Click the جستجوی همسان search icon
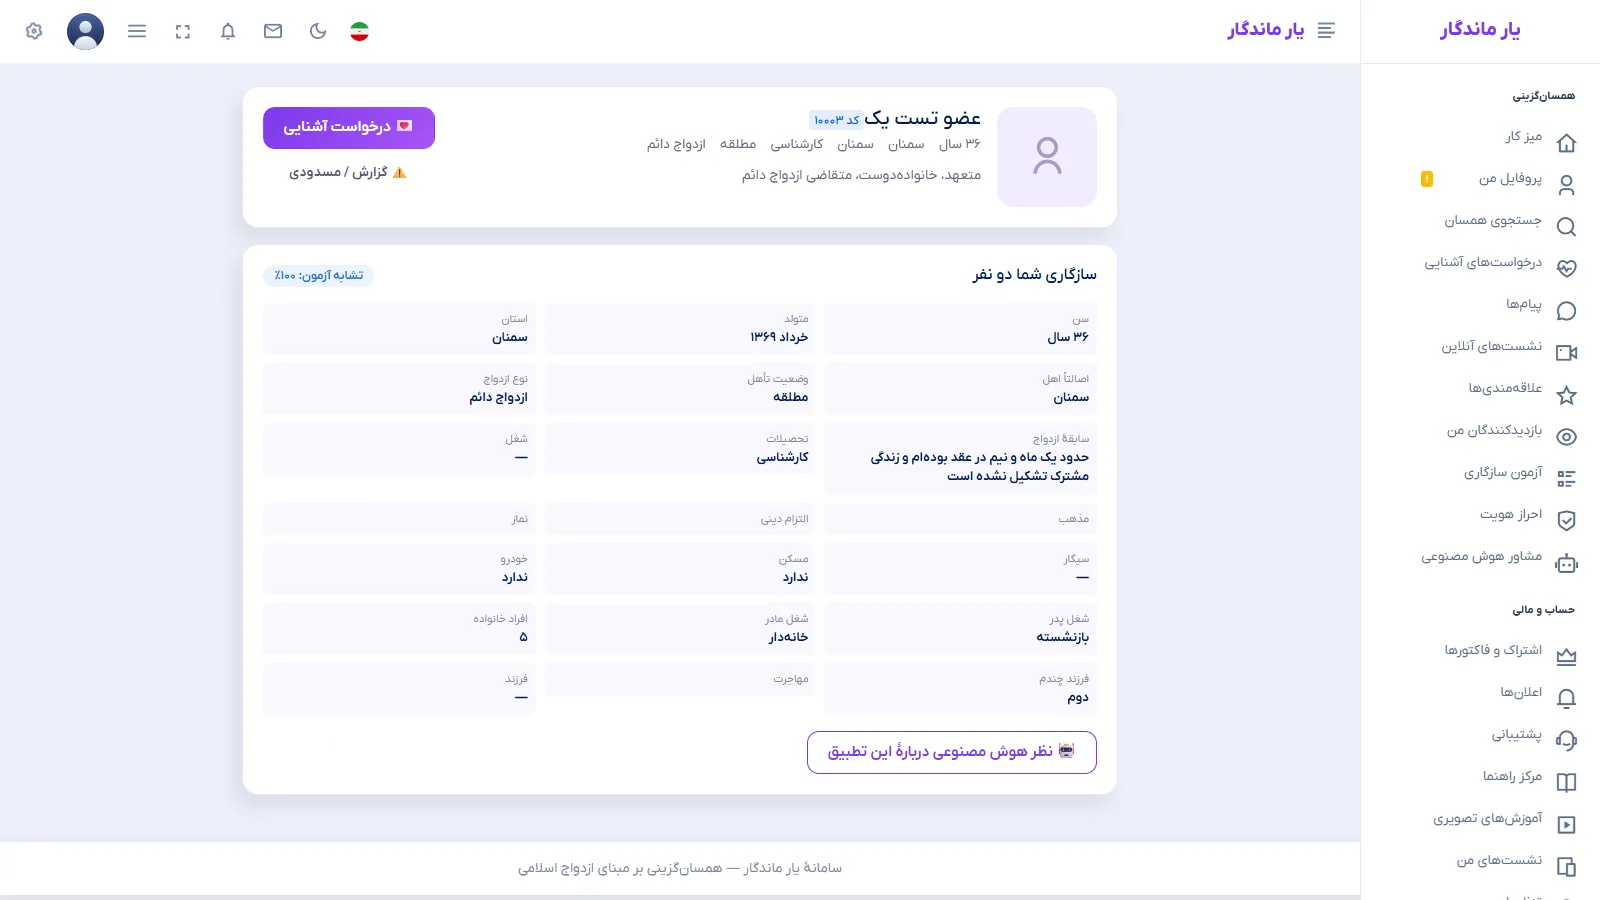 click(x=1567, y=227)
